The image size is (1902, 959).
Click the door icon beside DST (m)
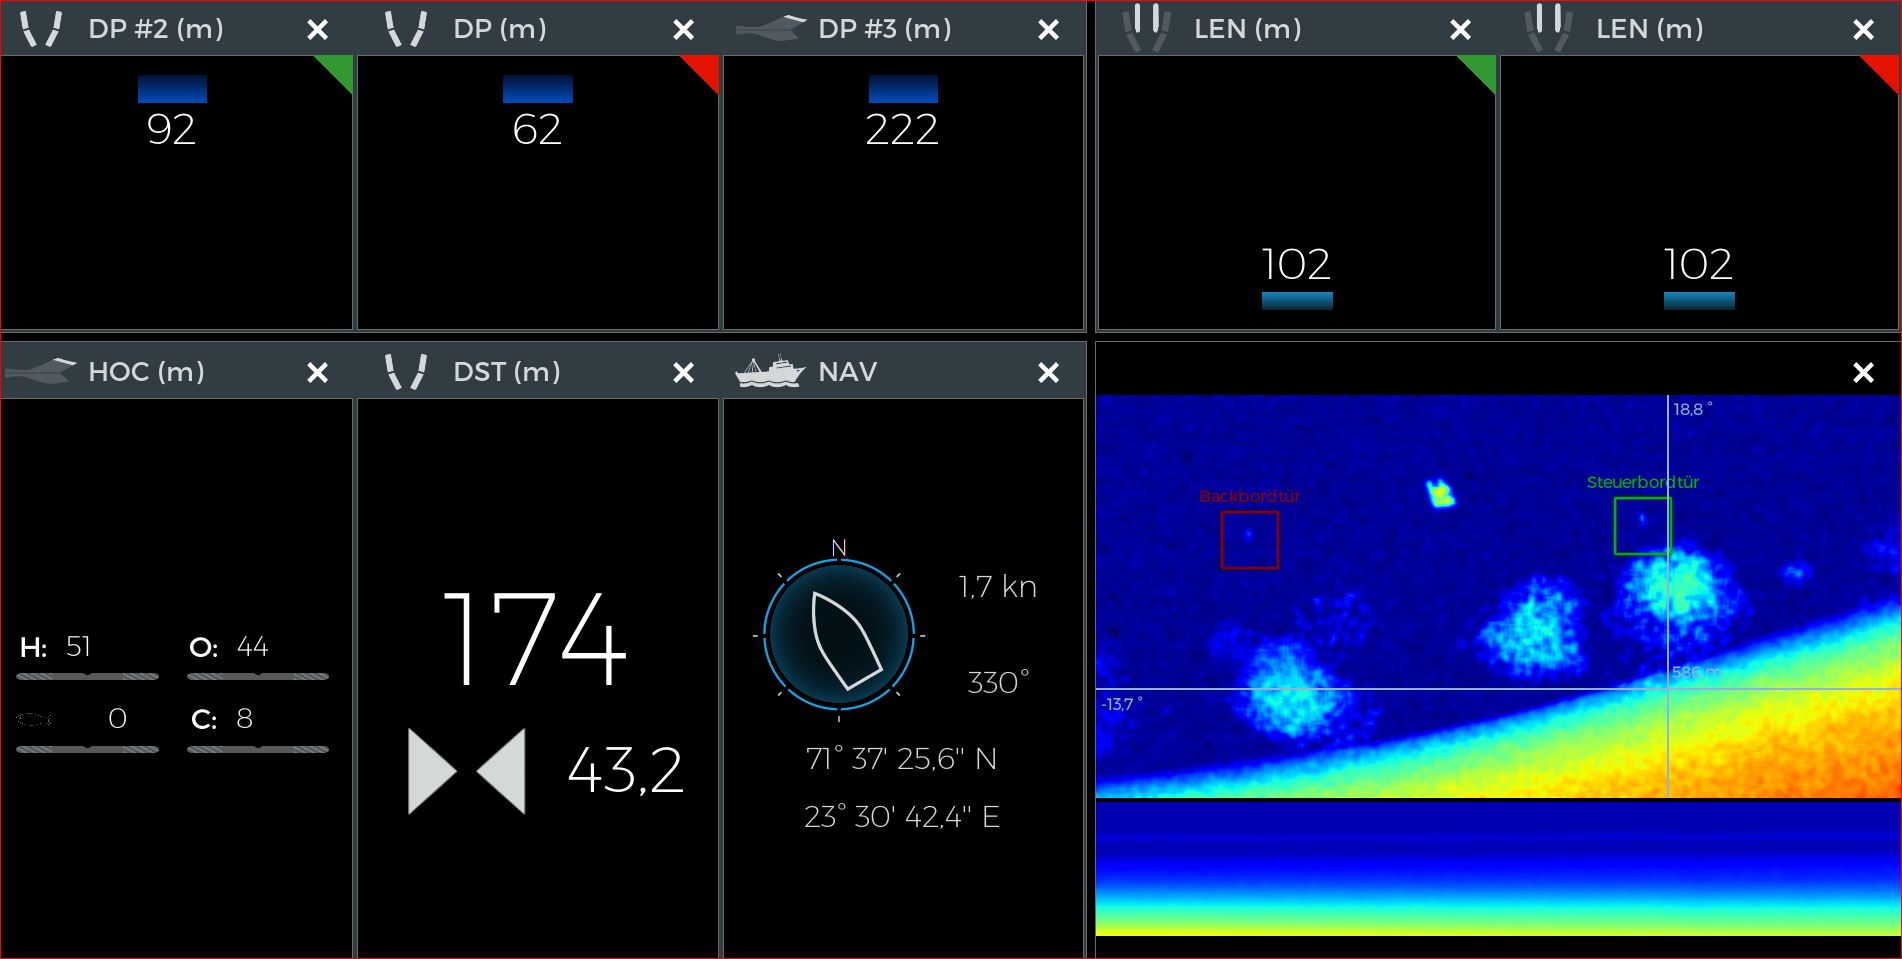click(x=406, y=372)
